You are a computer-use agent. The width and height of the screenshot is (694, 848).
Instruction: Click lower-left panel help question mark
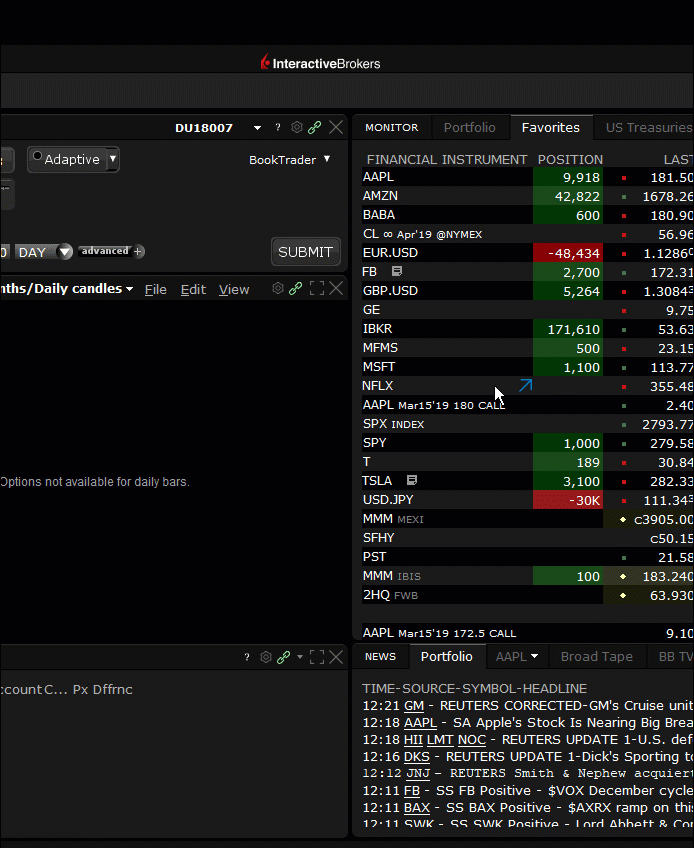[247, 657]
